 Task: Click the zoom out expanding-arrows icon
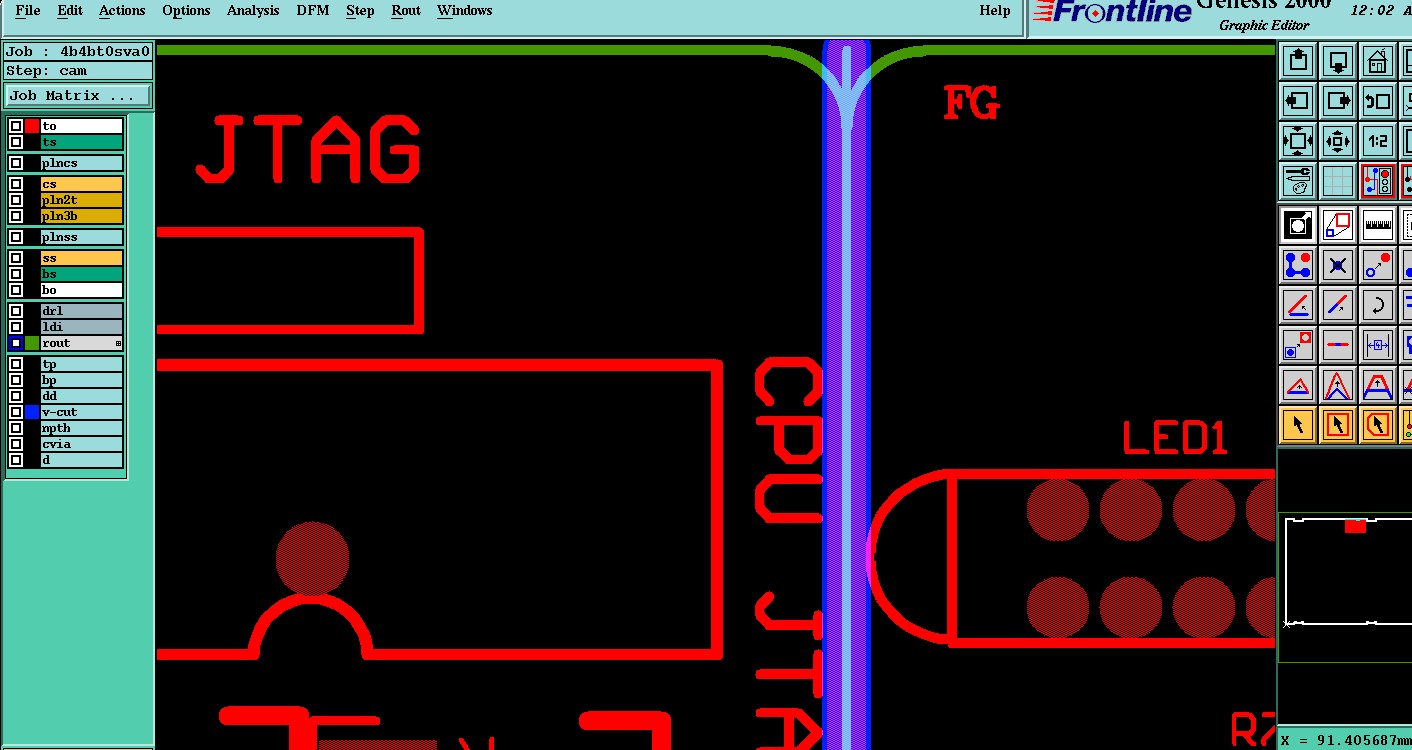click(x=1297, y=141)
